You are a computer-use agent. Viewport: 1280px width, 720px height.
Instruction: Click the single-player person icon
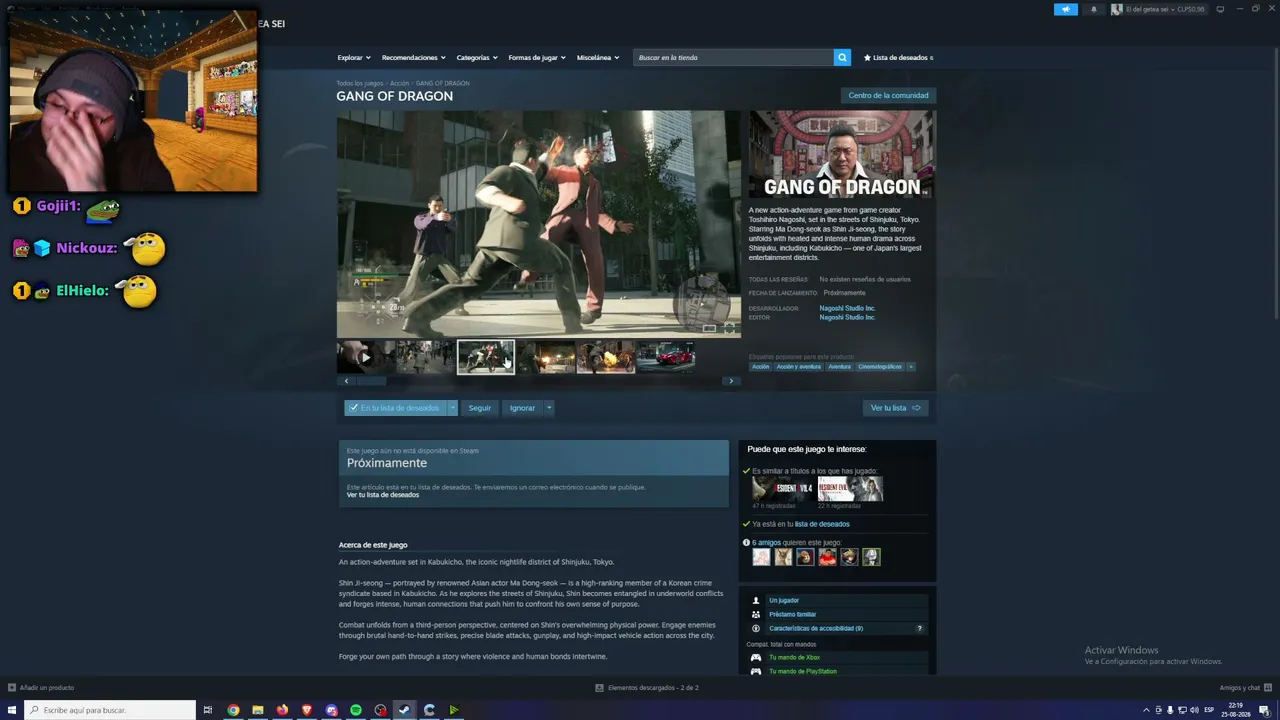(x=756, y=600)
